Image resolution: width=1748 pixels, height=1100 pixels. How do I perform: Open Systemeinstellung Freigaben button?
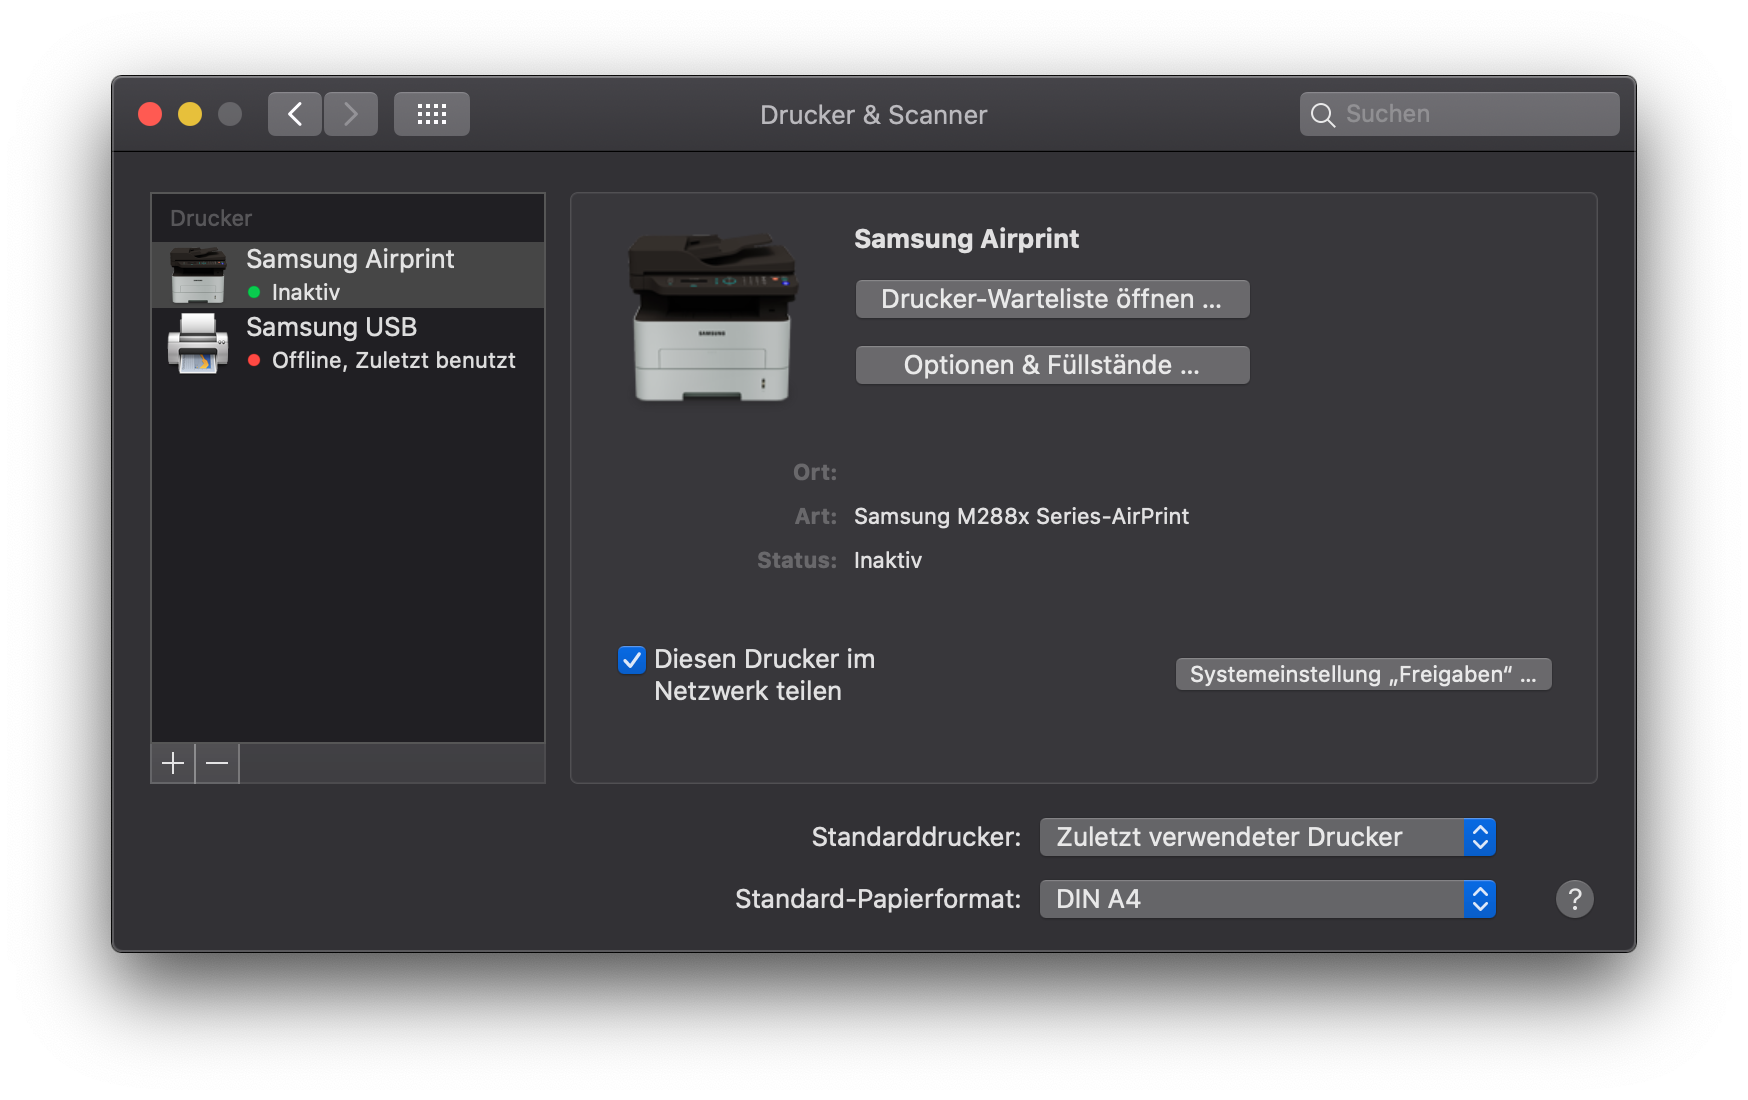[1363, 674]
